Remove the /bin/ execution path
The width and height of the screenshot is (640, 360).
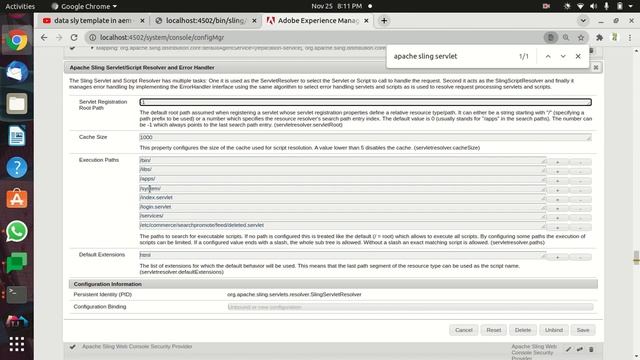580,162
